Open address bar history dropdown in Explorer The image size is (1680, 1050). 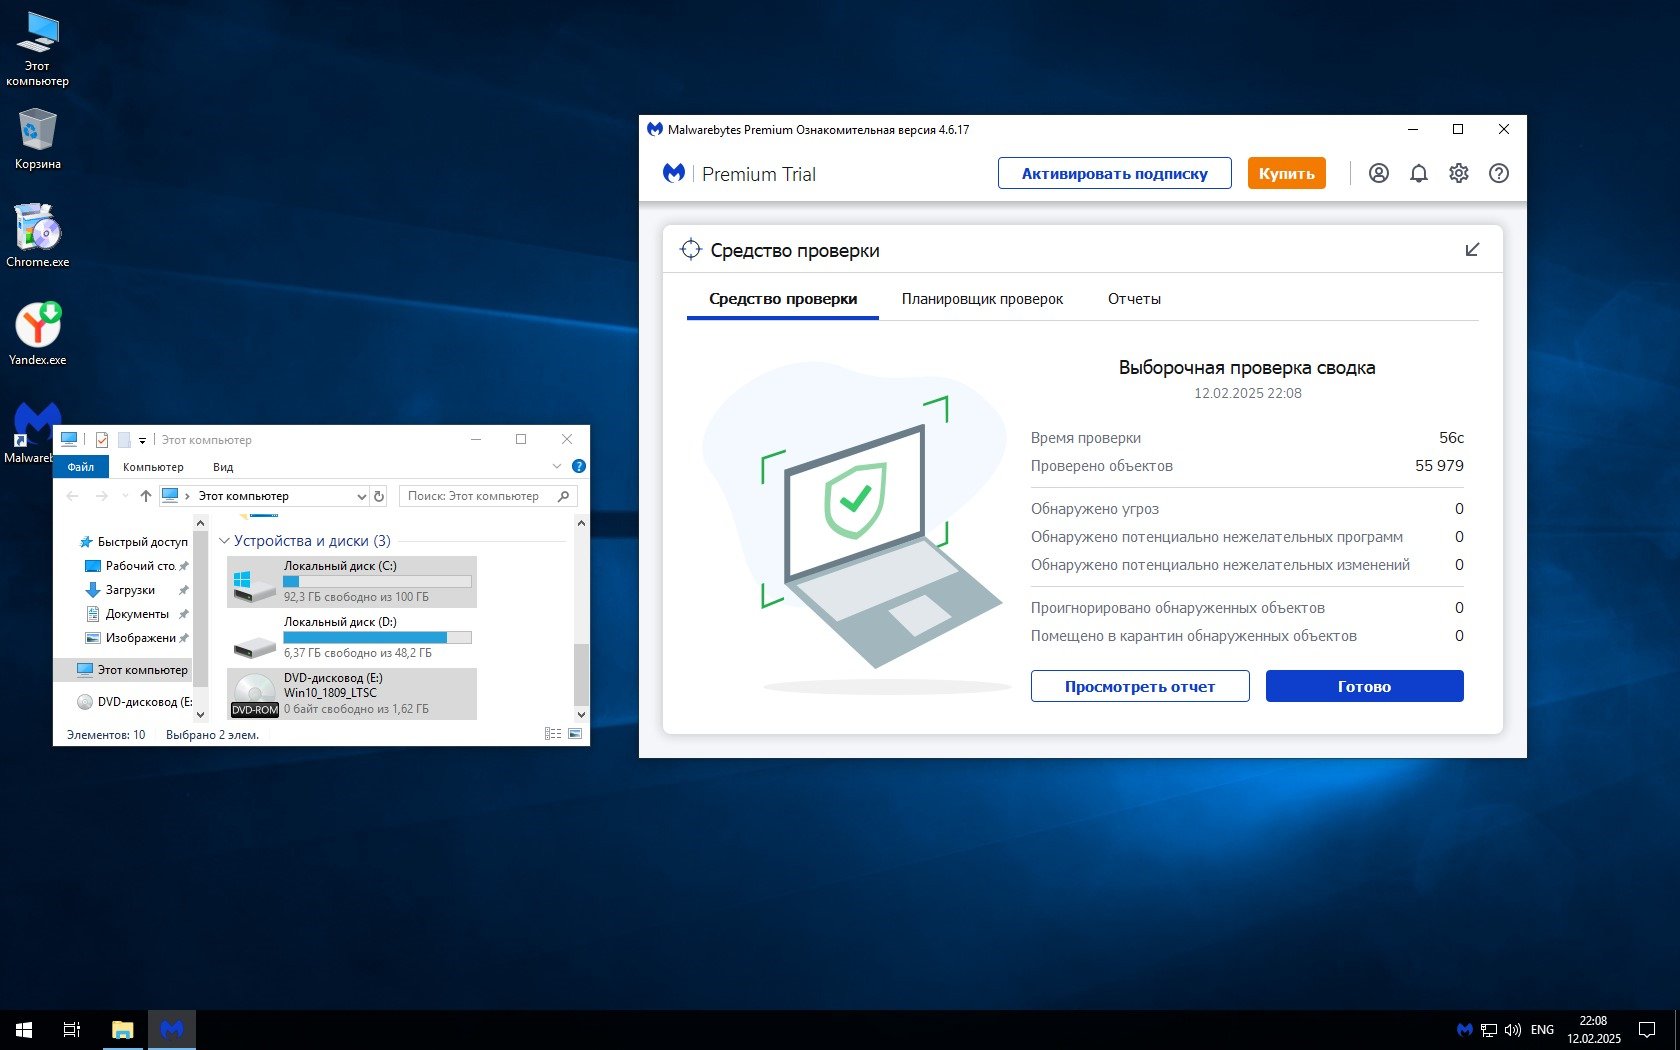[x=361, y=496]
